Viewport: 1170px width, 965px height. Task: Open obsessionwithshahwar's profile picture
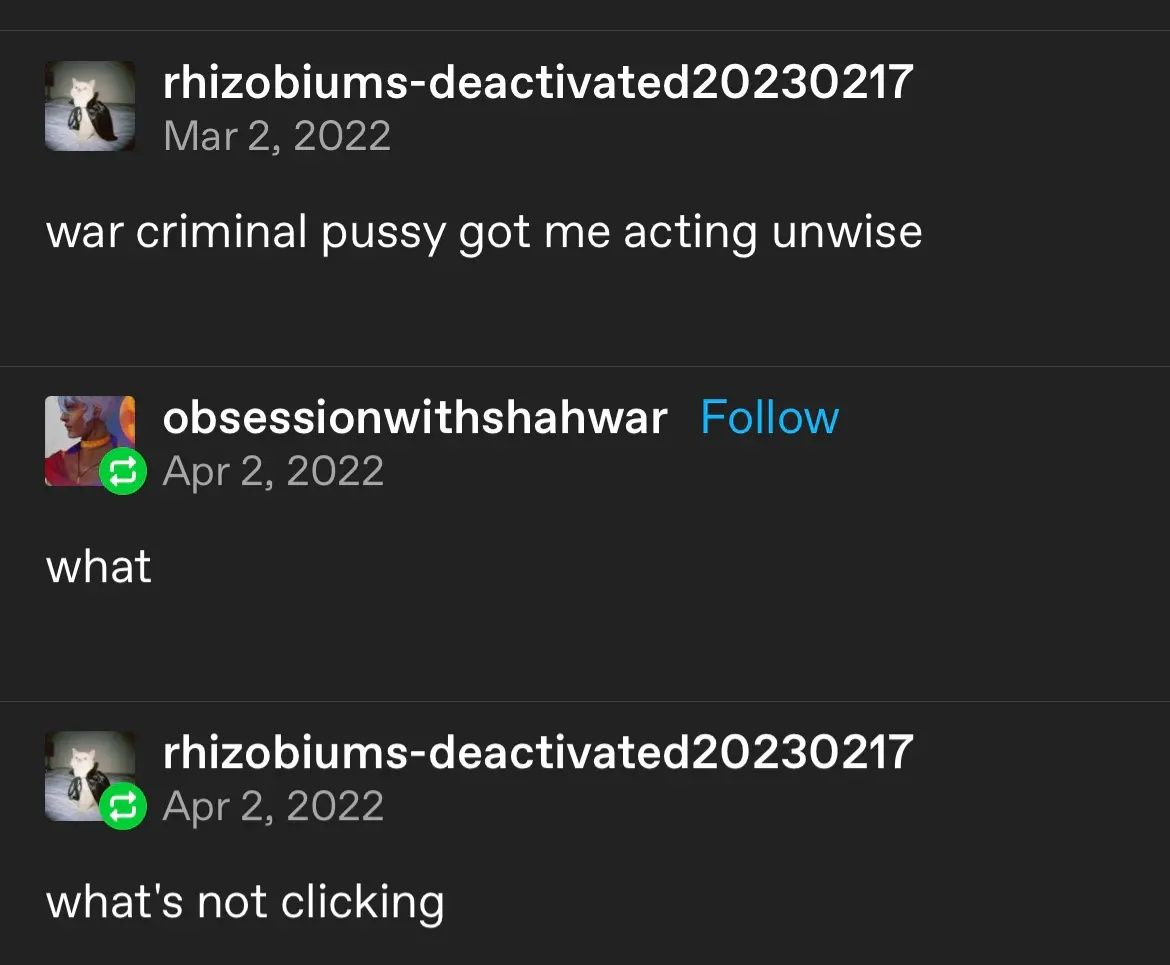(90, 441)
